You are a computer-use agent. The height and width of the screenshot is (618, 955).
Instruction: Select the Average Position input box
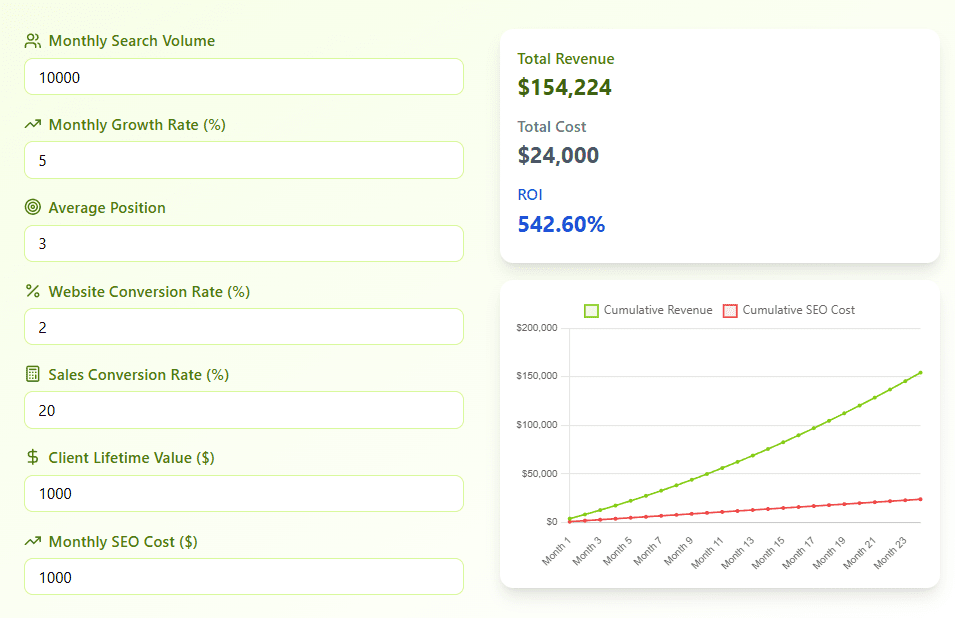243,243
